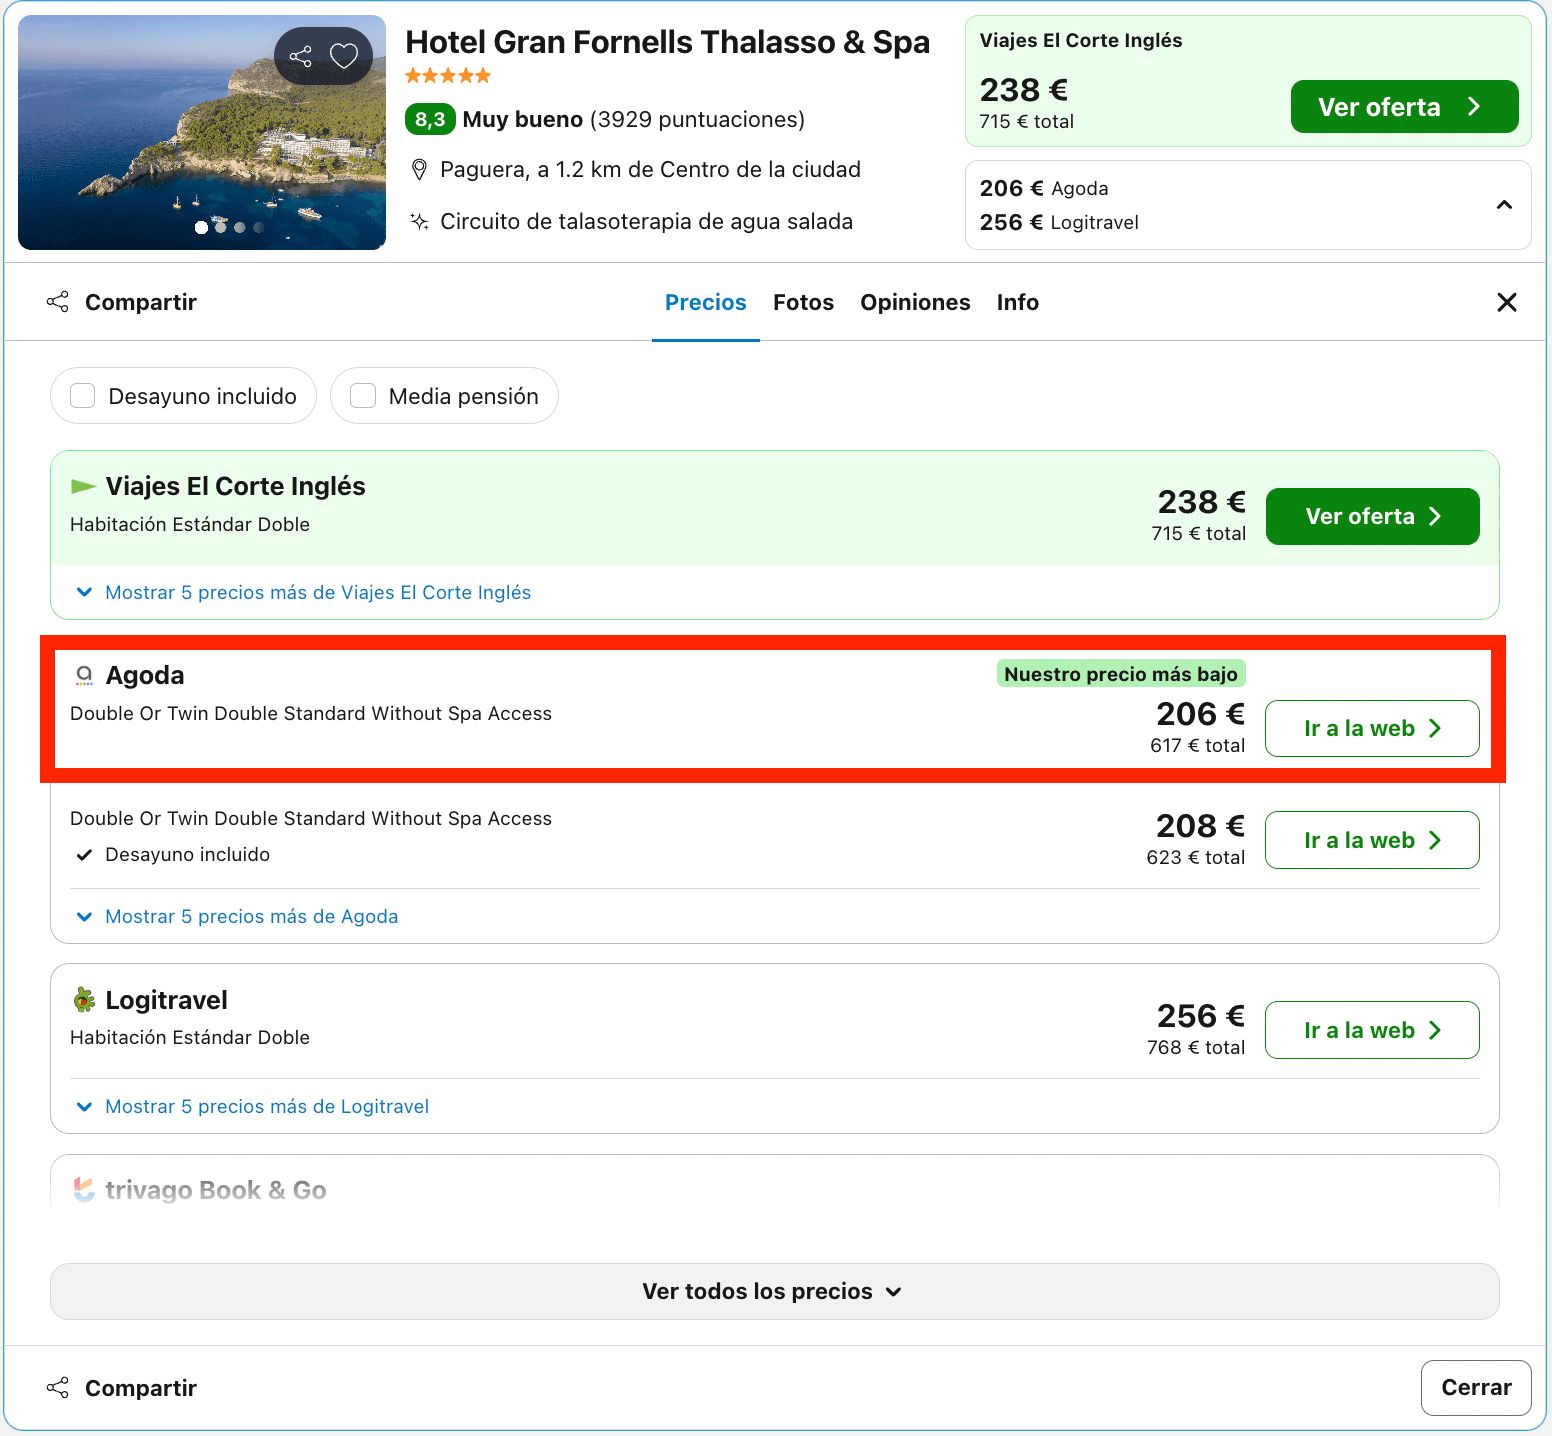Open the Fotos tab
This screenshot has width=1552, height=1436.
tap(803, 302)
